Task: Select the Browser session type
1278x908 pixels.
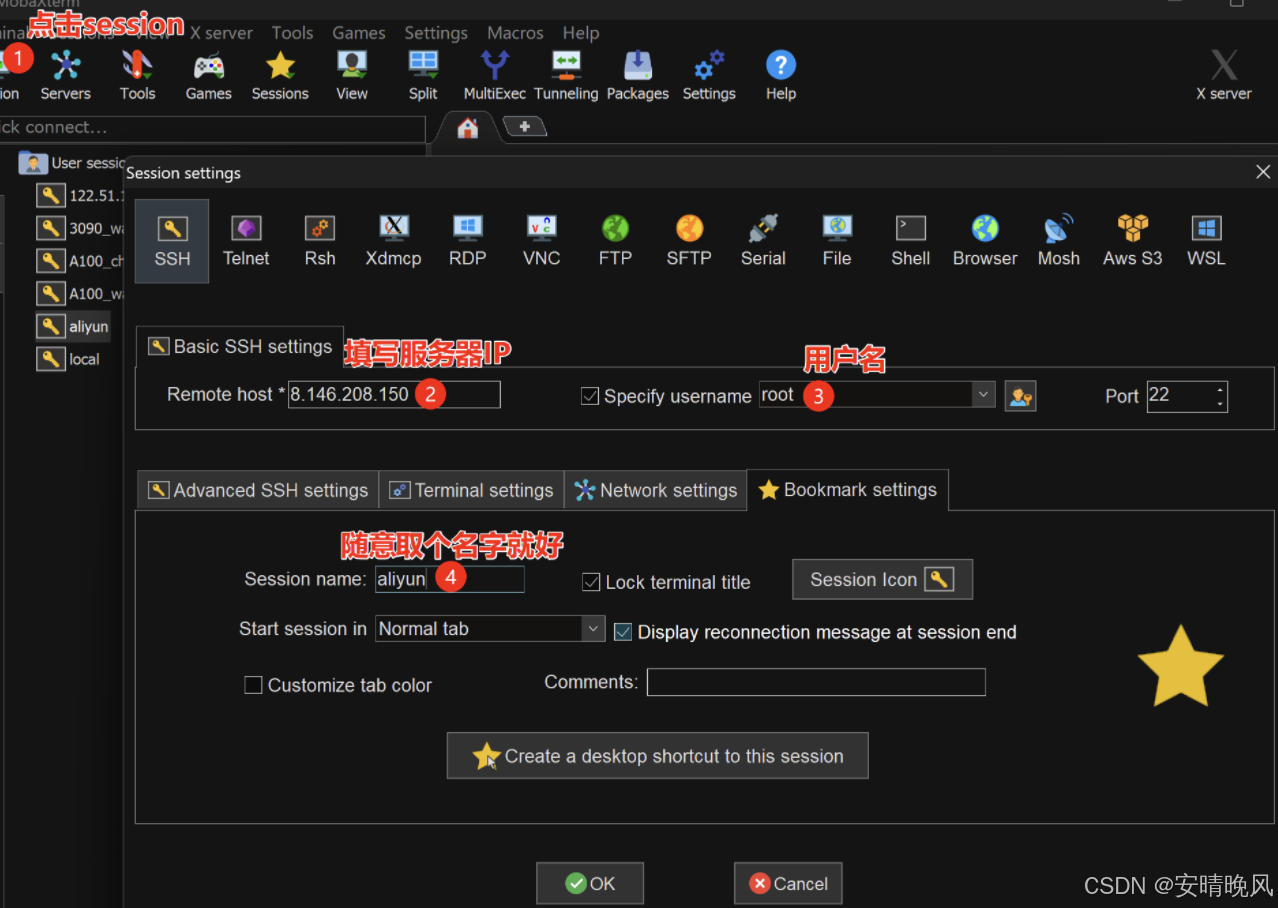Action: coord(985,241)
